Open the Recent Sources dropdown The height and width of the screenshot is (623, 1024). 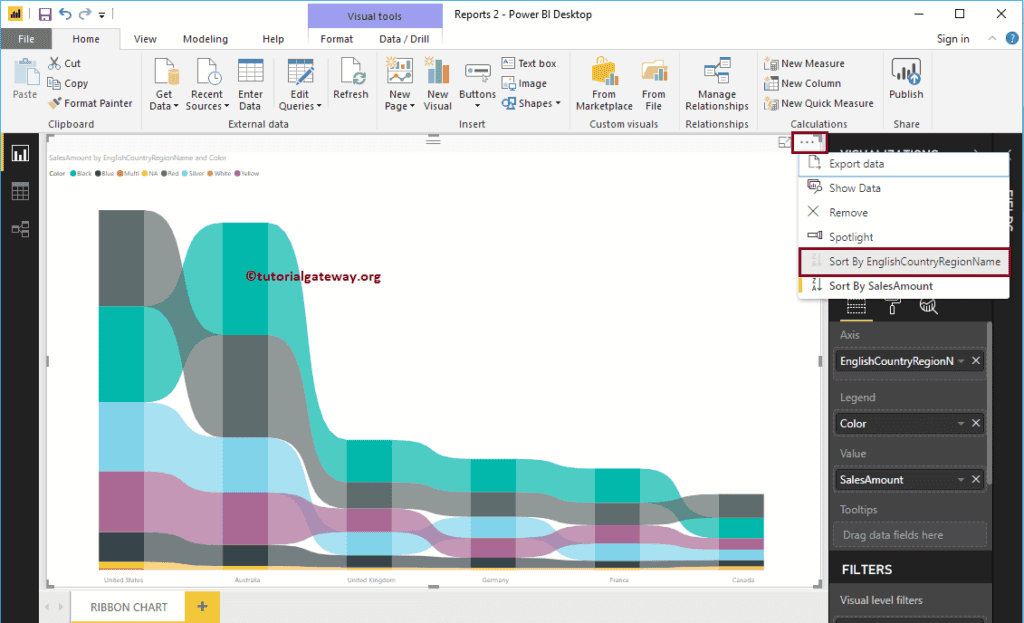207,84
